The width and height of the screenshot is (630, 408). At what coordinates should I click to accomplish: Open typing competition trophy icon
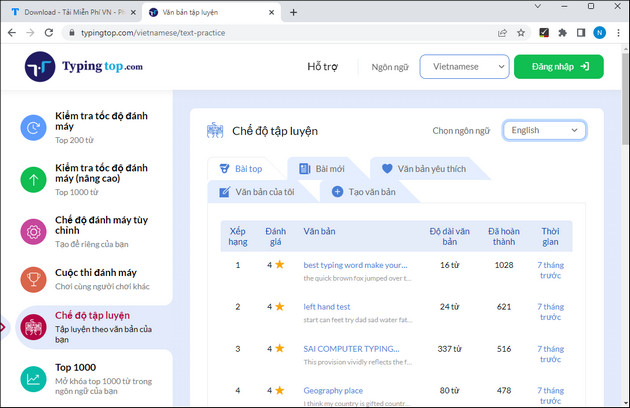tap(34, 278)
